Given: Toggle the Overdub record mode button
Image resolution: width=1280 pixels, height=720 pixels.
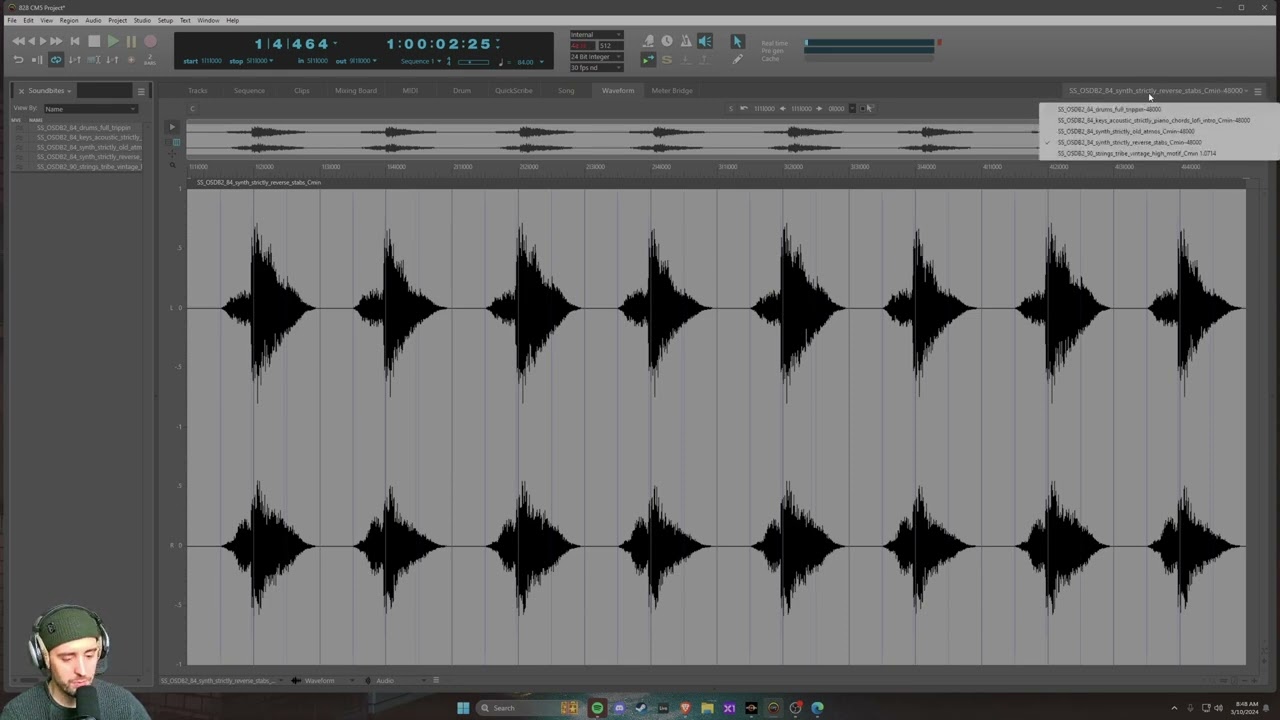Looking at the screenshot, I should coord(131,60).
